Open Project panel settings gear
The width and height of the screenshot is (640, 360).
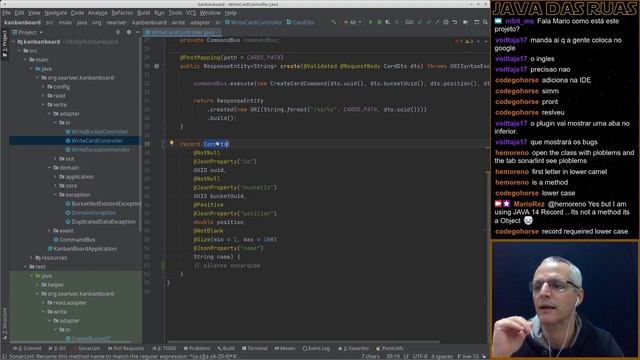tap(129, 32)
